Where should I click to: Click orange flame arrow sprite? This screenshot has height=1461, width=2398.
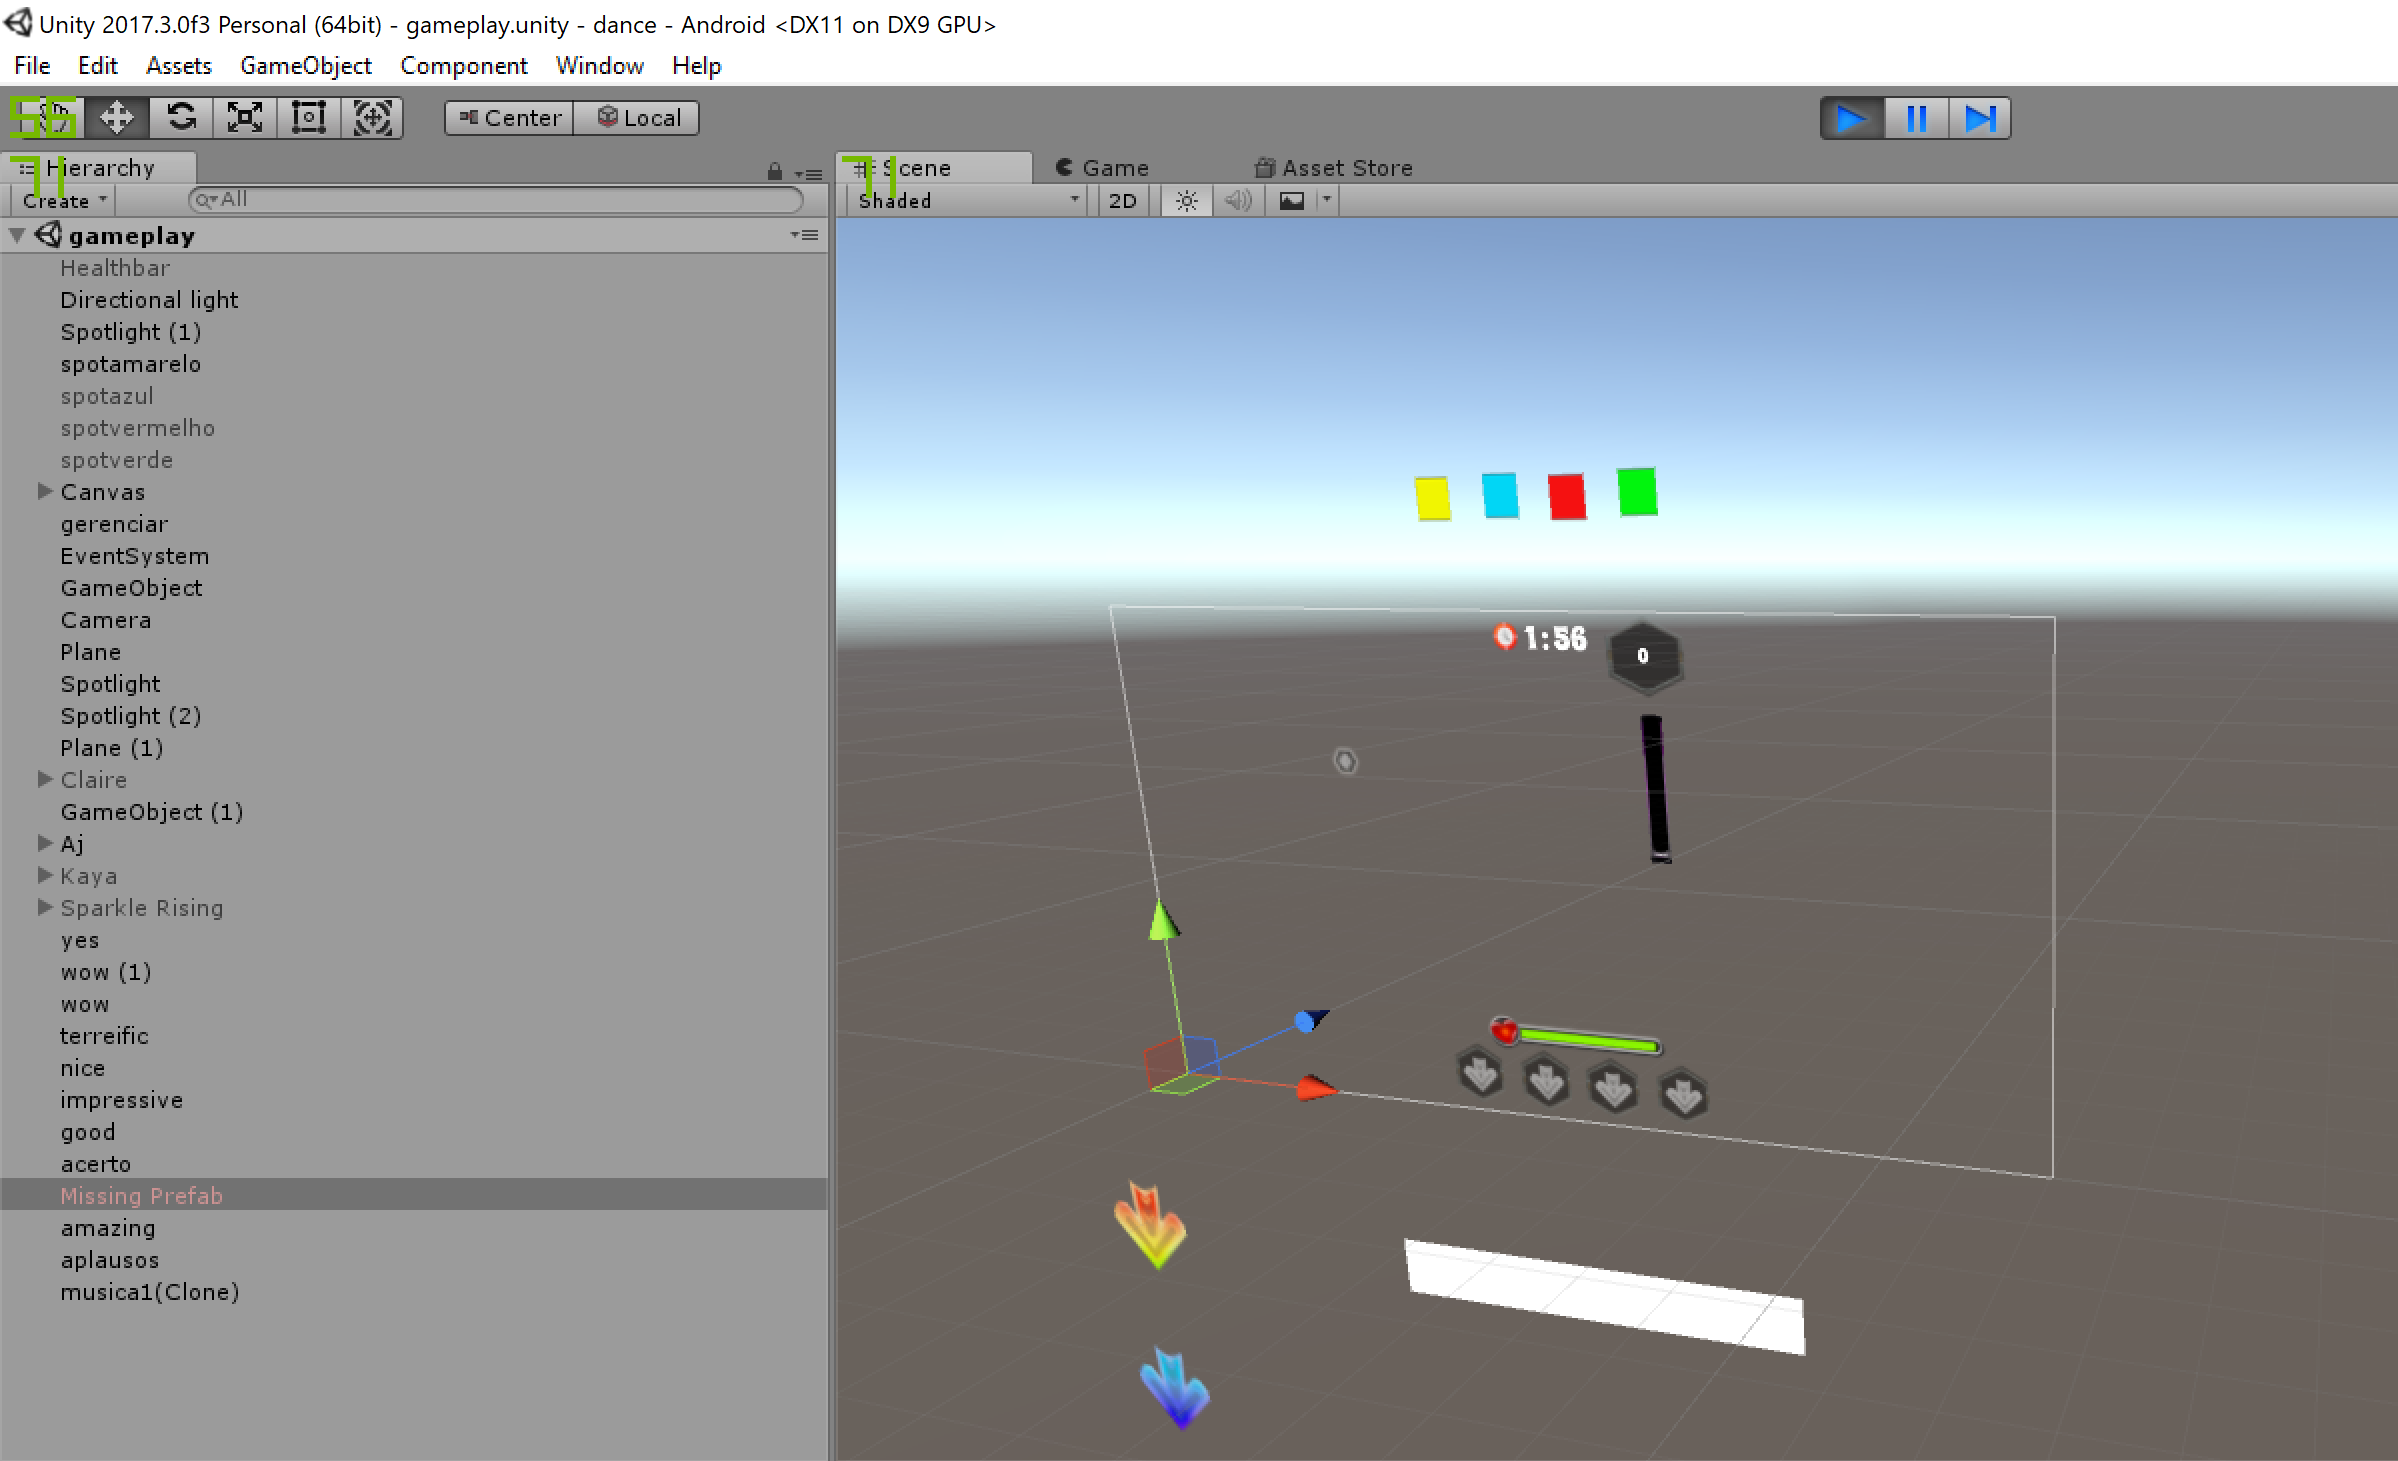pos(1150,1225)
